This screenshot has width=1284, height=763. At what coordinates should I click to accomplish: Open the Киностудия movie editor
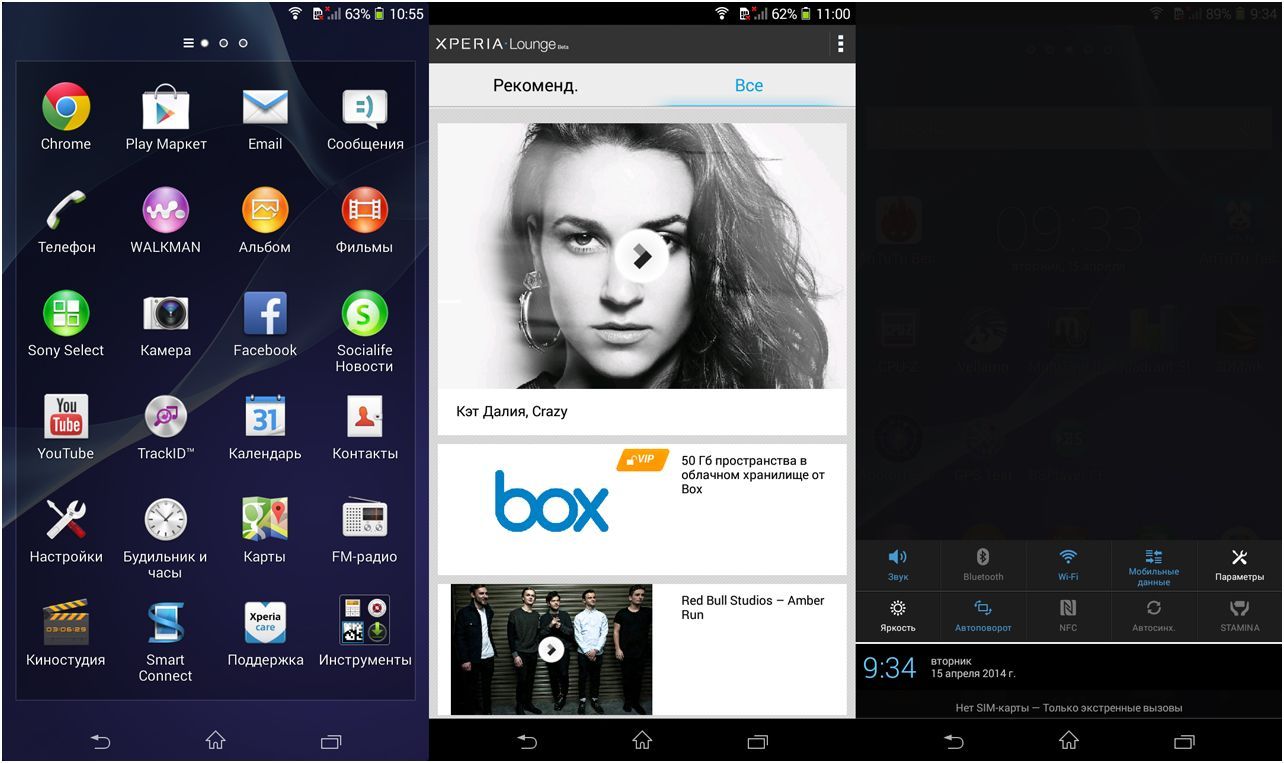[65, 624]
